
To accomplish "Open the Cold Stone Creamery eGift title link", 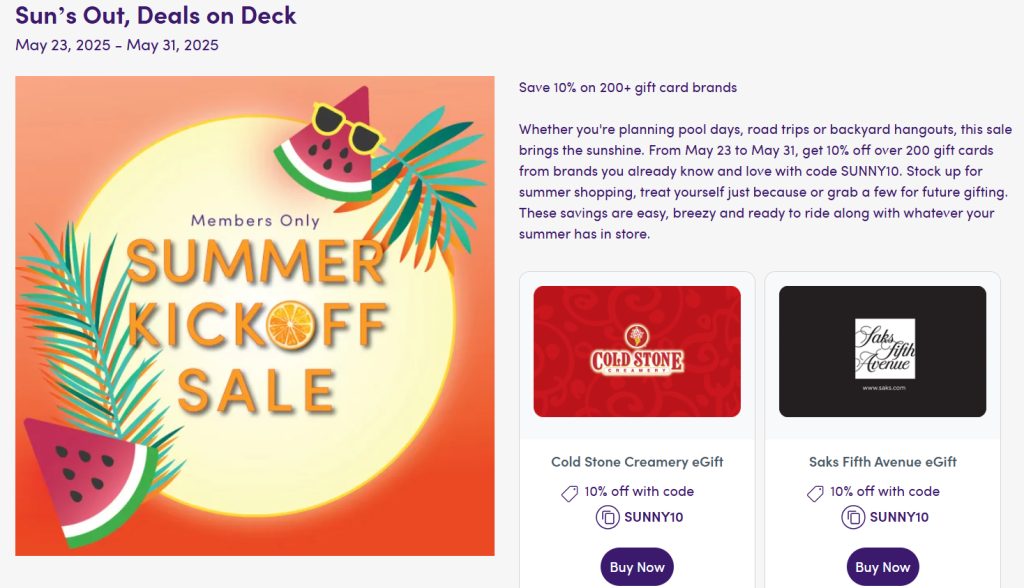I will (637, 462).
